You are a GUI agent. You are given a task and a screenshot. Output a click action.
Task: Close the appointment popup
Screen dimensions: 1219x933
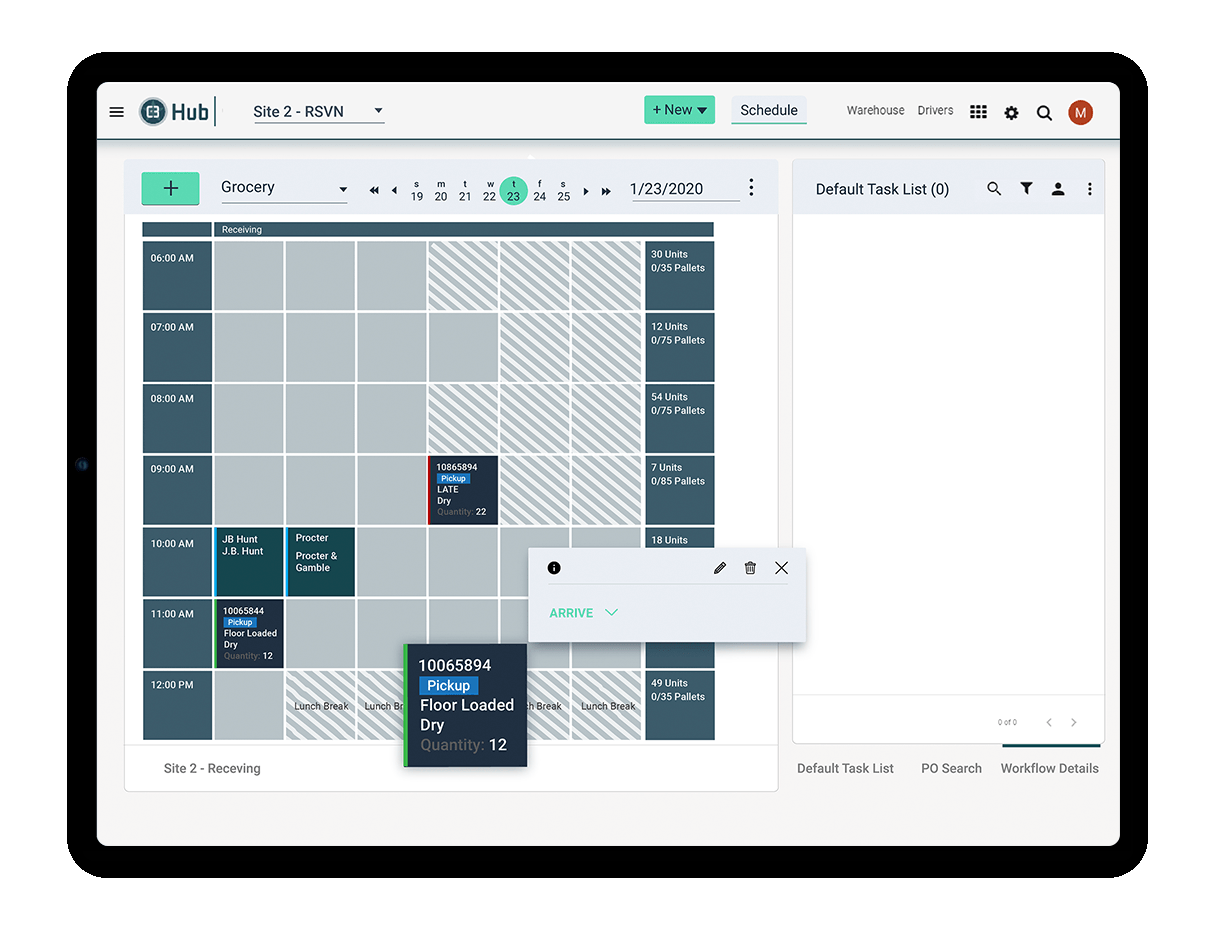[x=781, y=568]
